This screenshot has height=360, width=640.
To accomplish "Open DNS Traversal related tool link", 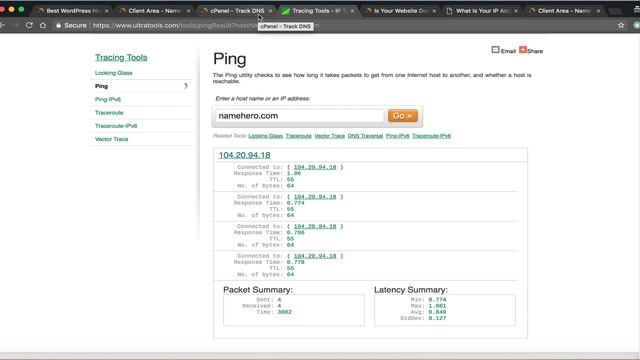I will point(365,136).
